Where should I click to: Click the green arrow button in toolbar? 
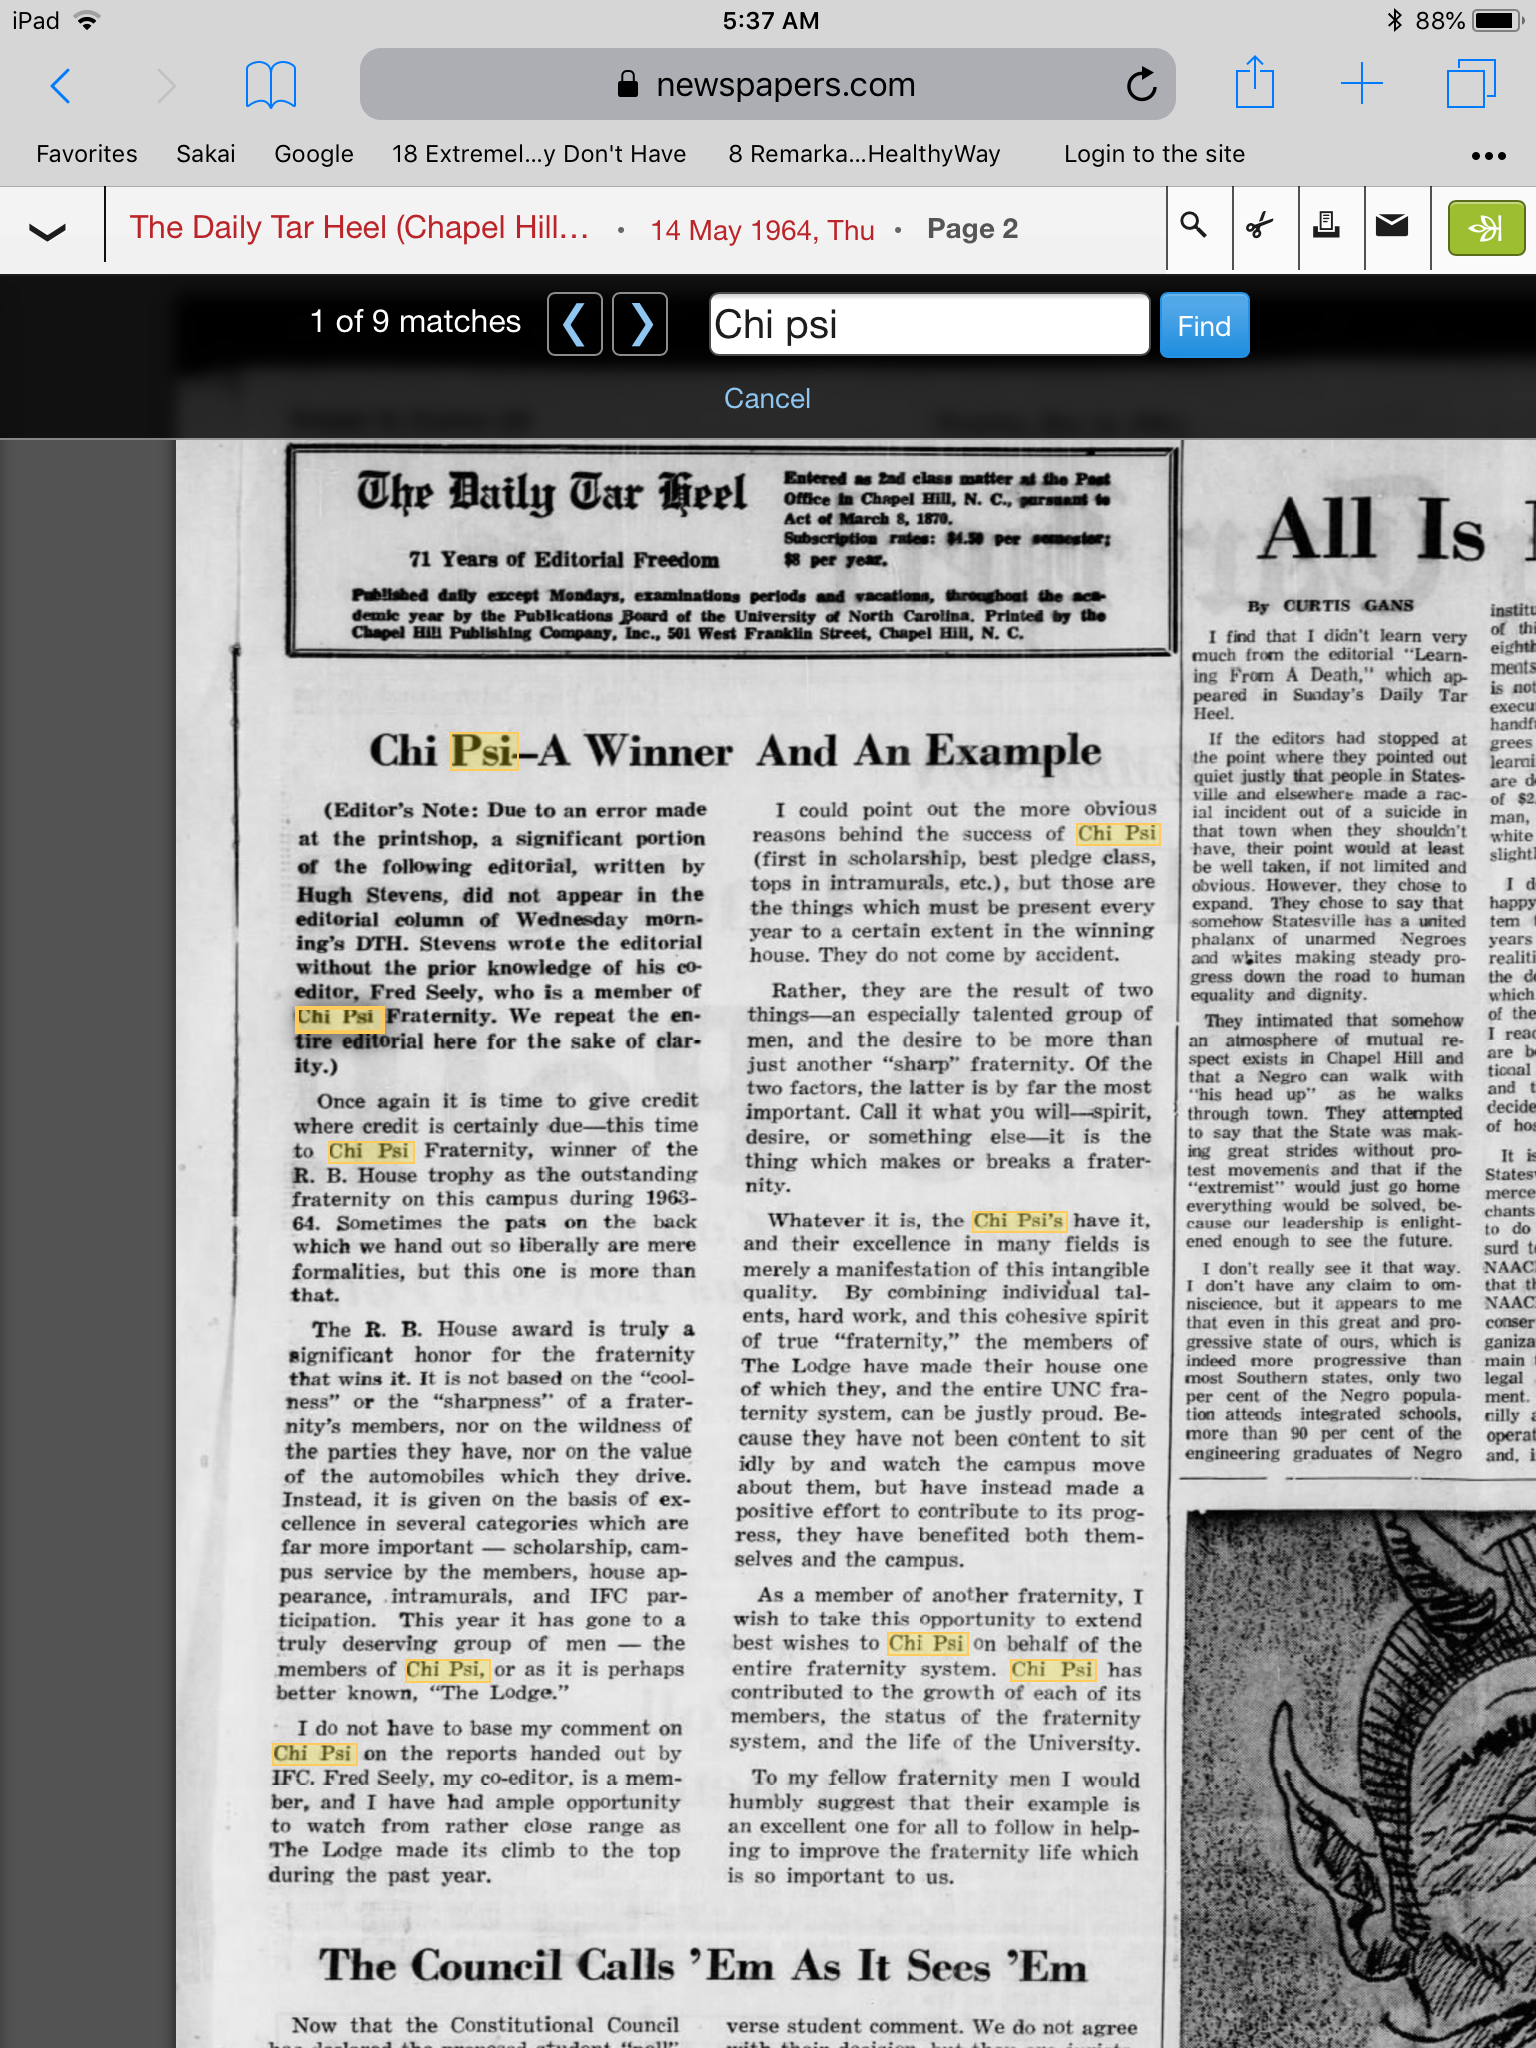pyautogui.click(x=1486, y=228)
